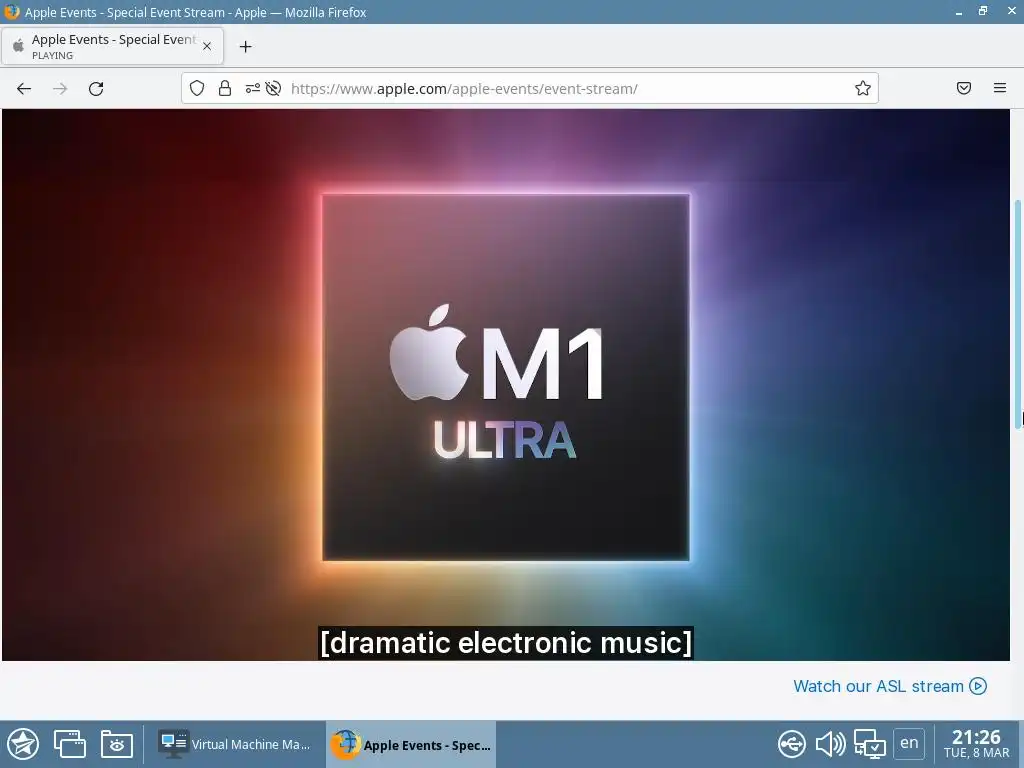Click the autoplay blocked icon

(274, 88)
